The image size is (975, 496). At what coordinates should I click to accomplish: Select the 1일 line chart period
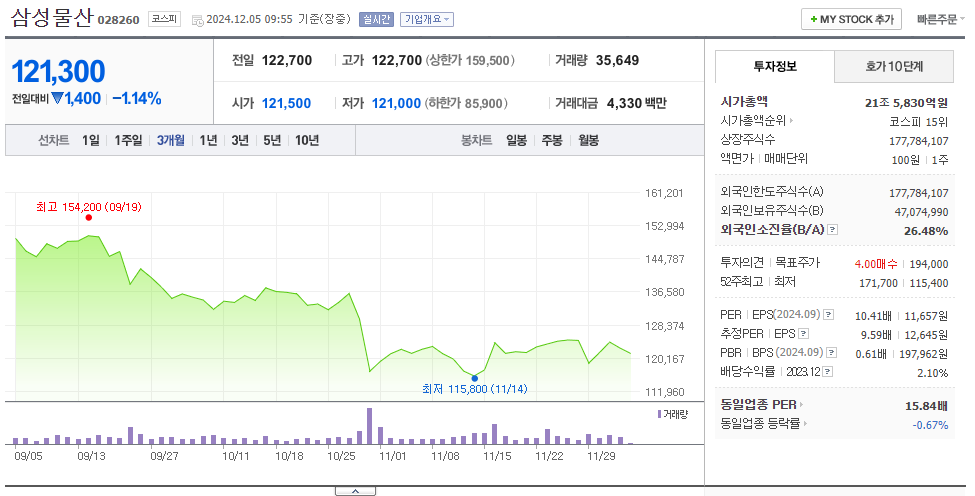[x=91, y=140]
